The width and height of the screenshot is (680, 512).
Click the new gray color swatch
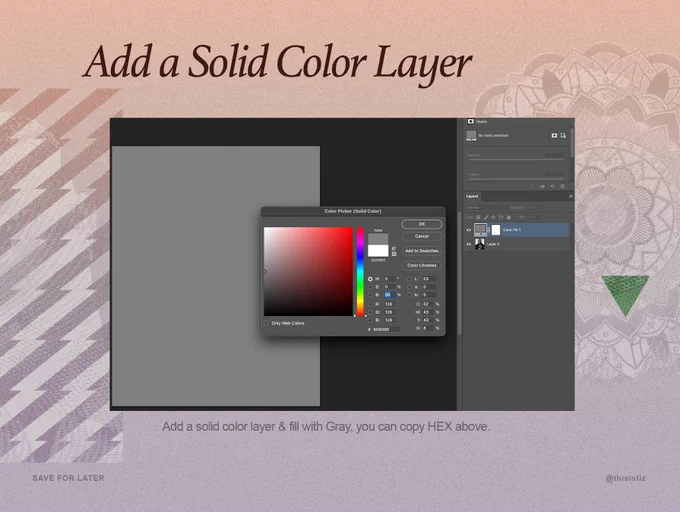378,239
